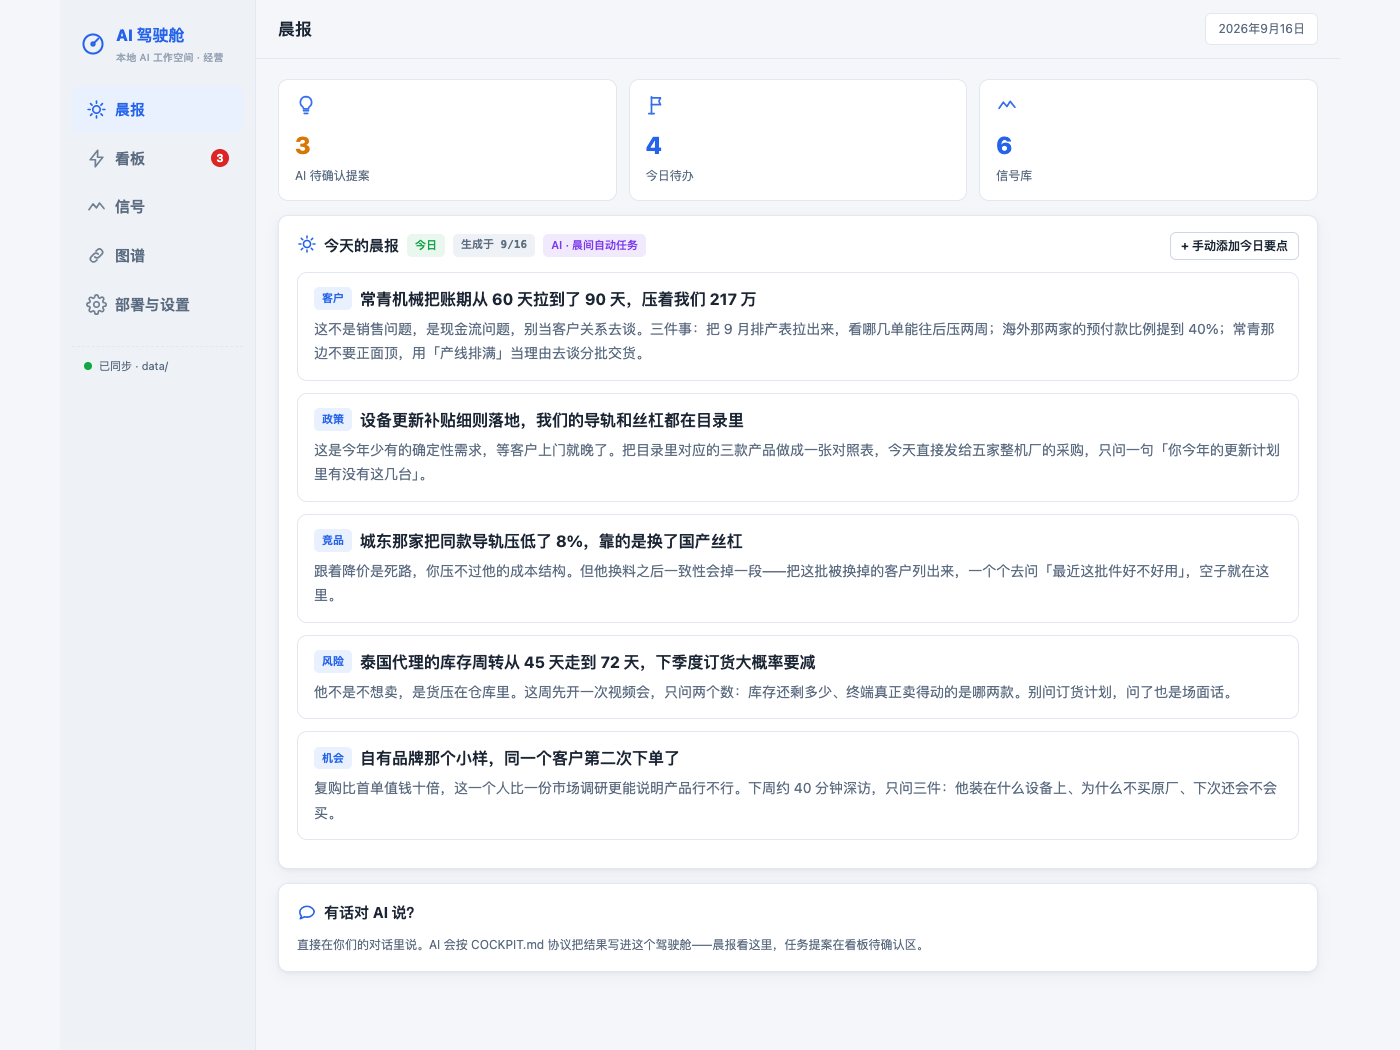Click body text starting 跟着降价是死路
This screenshot has height=1050, width=1400.
[798, 583]
